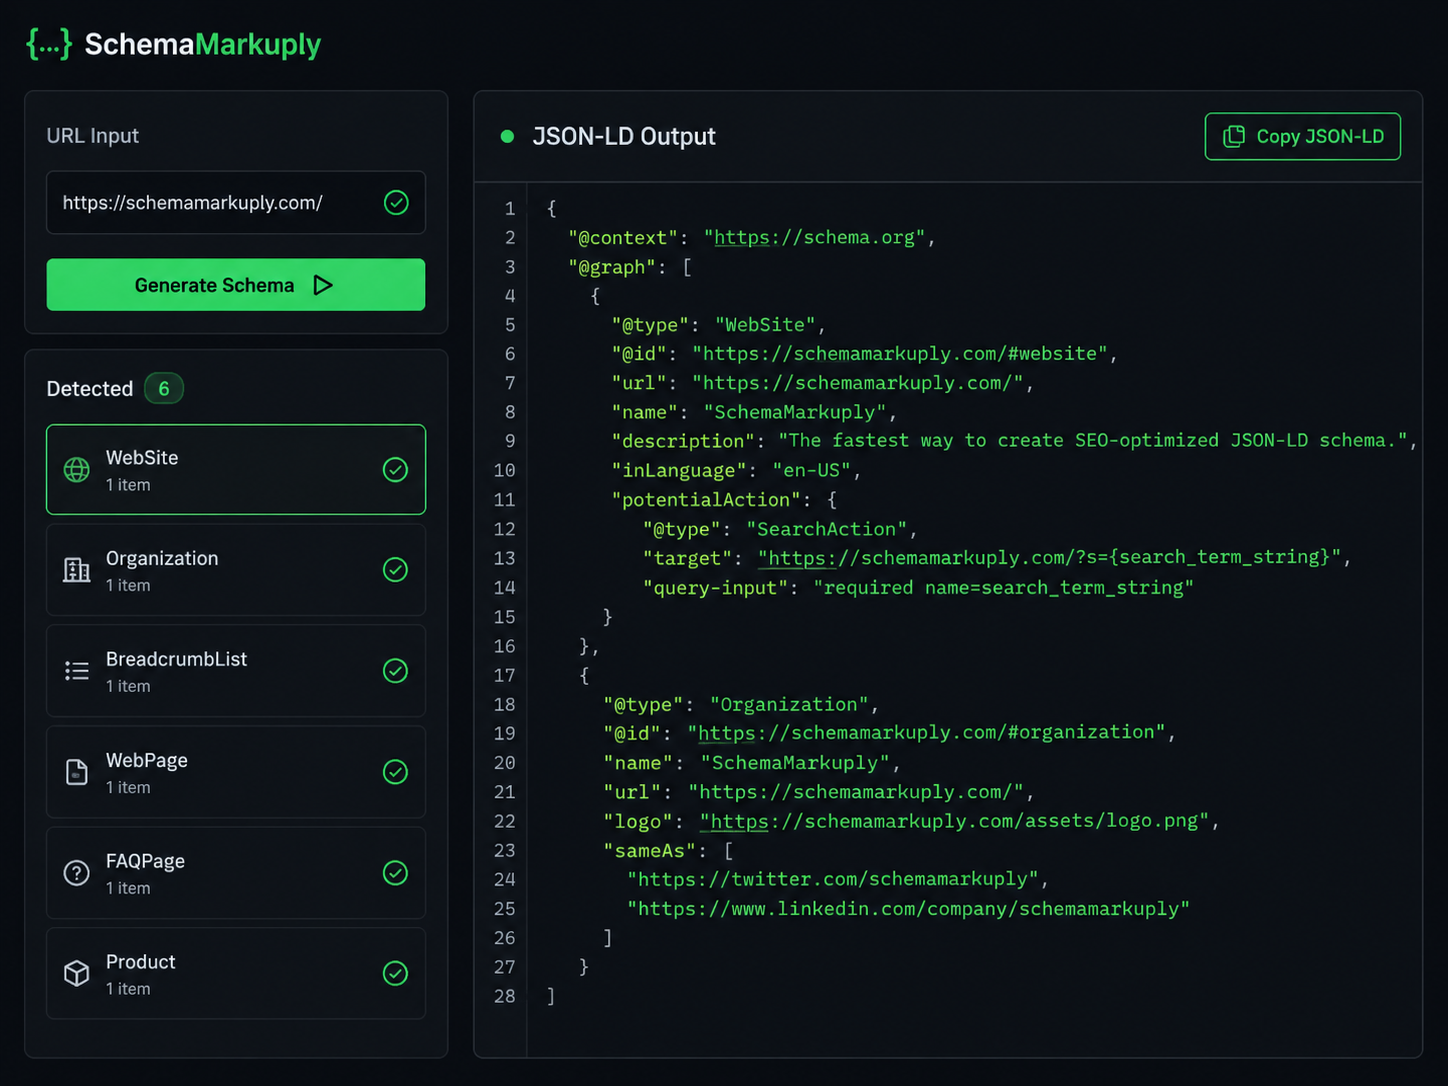The image size is (1448, 1086).
Task: Click the JSON-LD Output heading
Action: pyautogui.click(x=624, y=136)
